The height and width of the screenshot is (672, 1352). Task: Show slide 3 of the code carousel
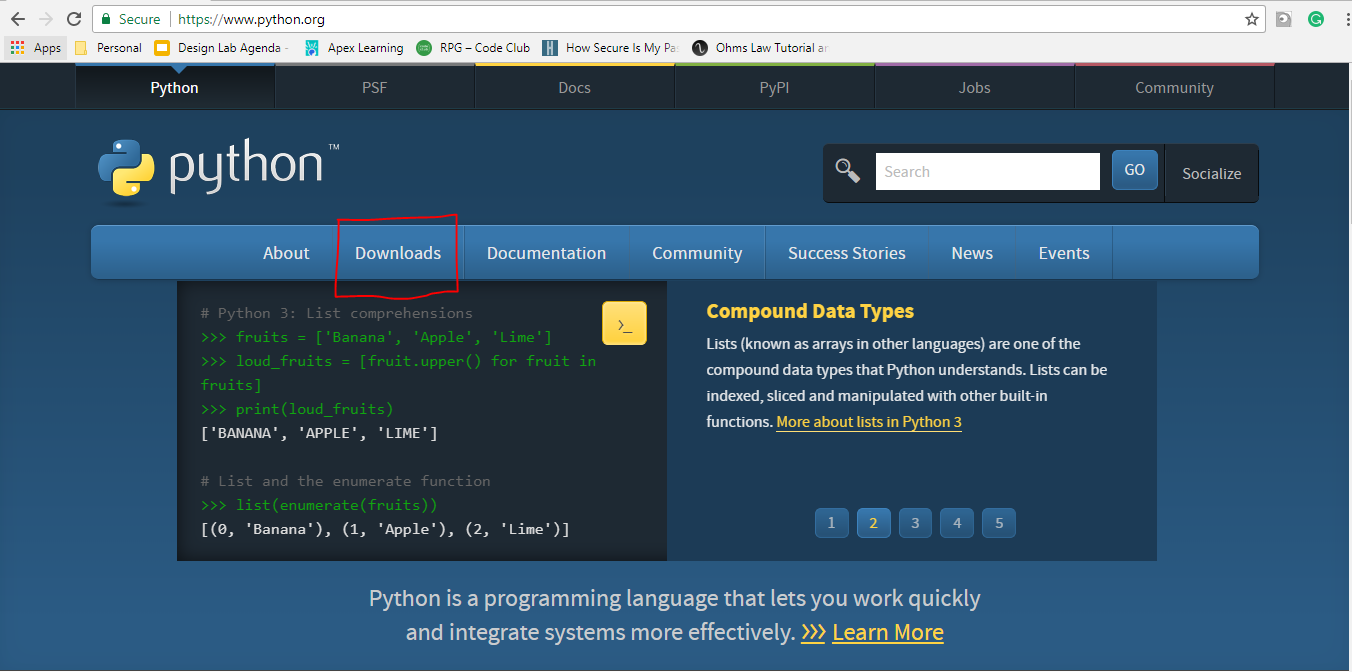[x=915, y=522]
